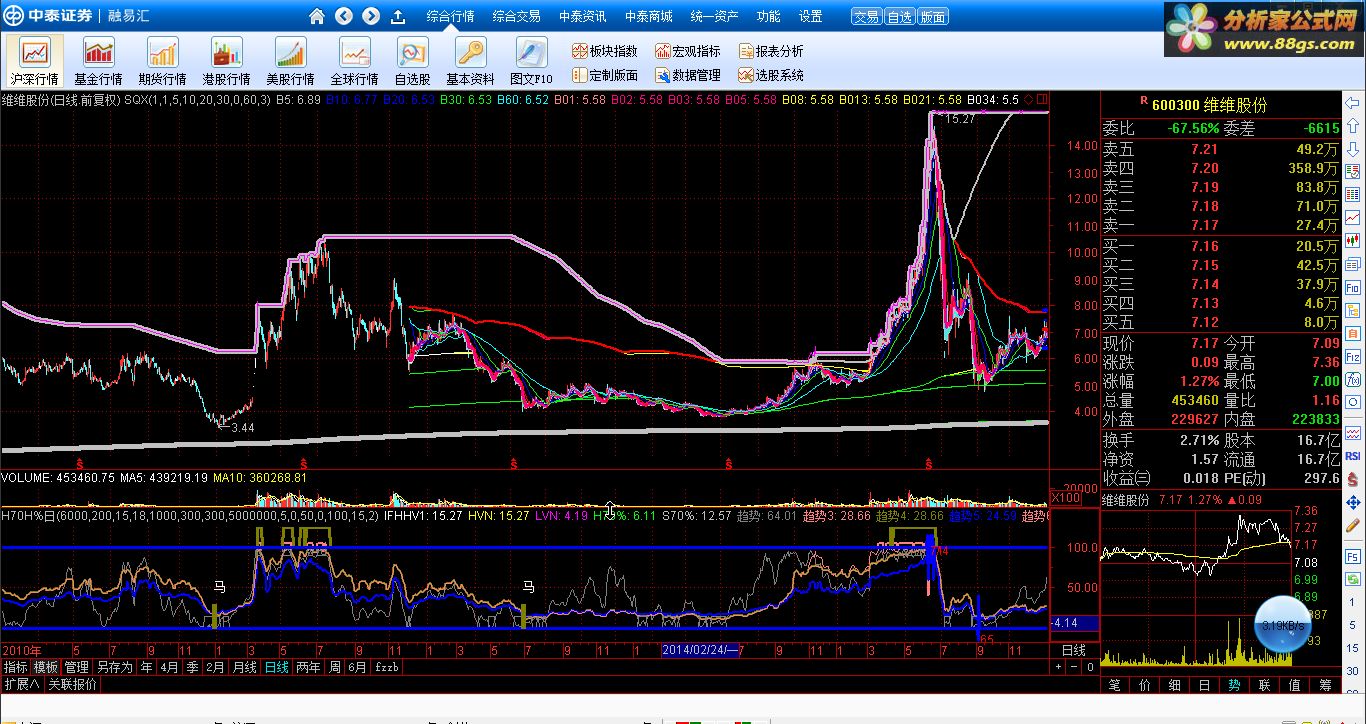Screen dimensions: 1366x724
Task: Open 报表分析 report analysis
Action: tap(771, 51)
